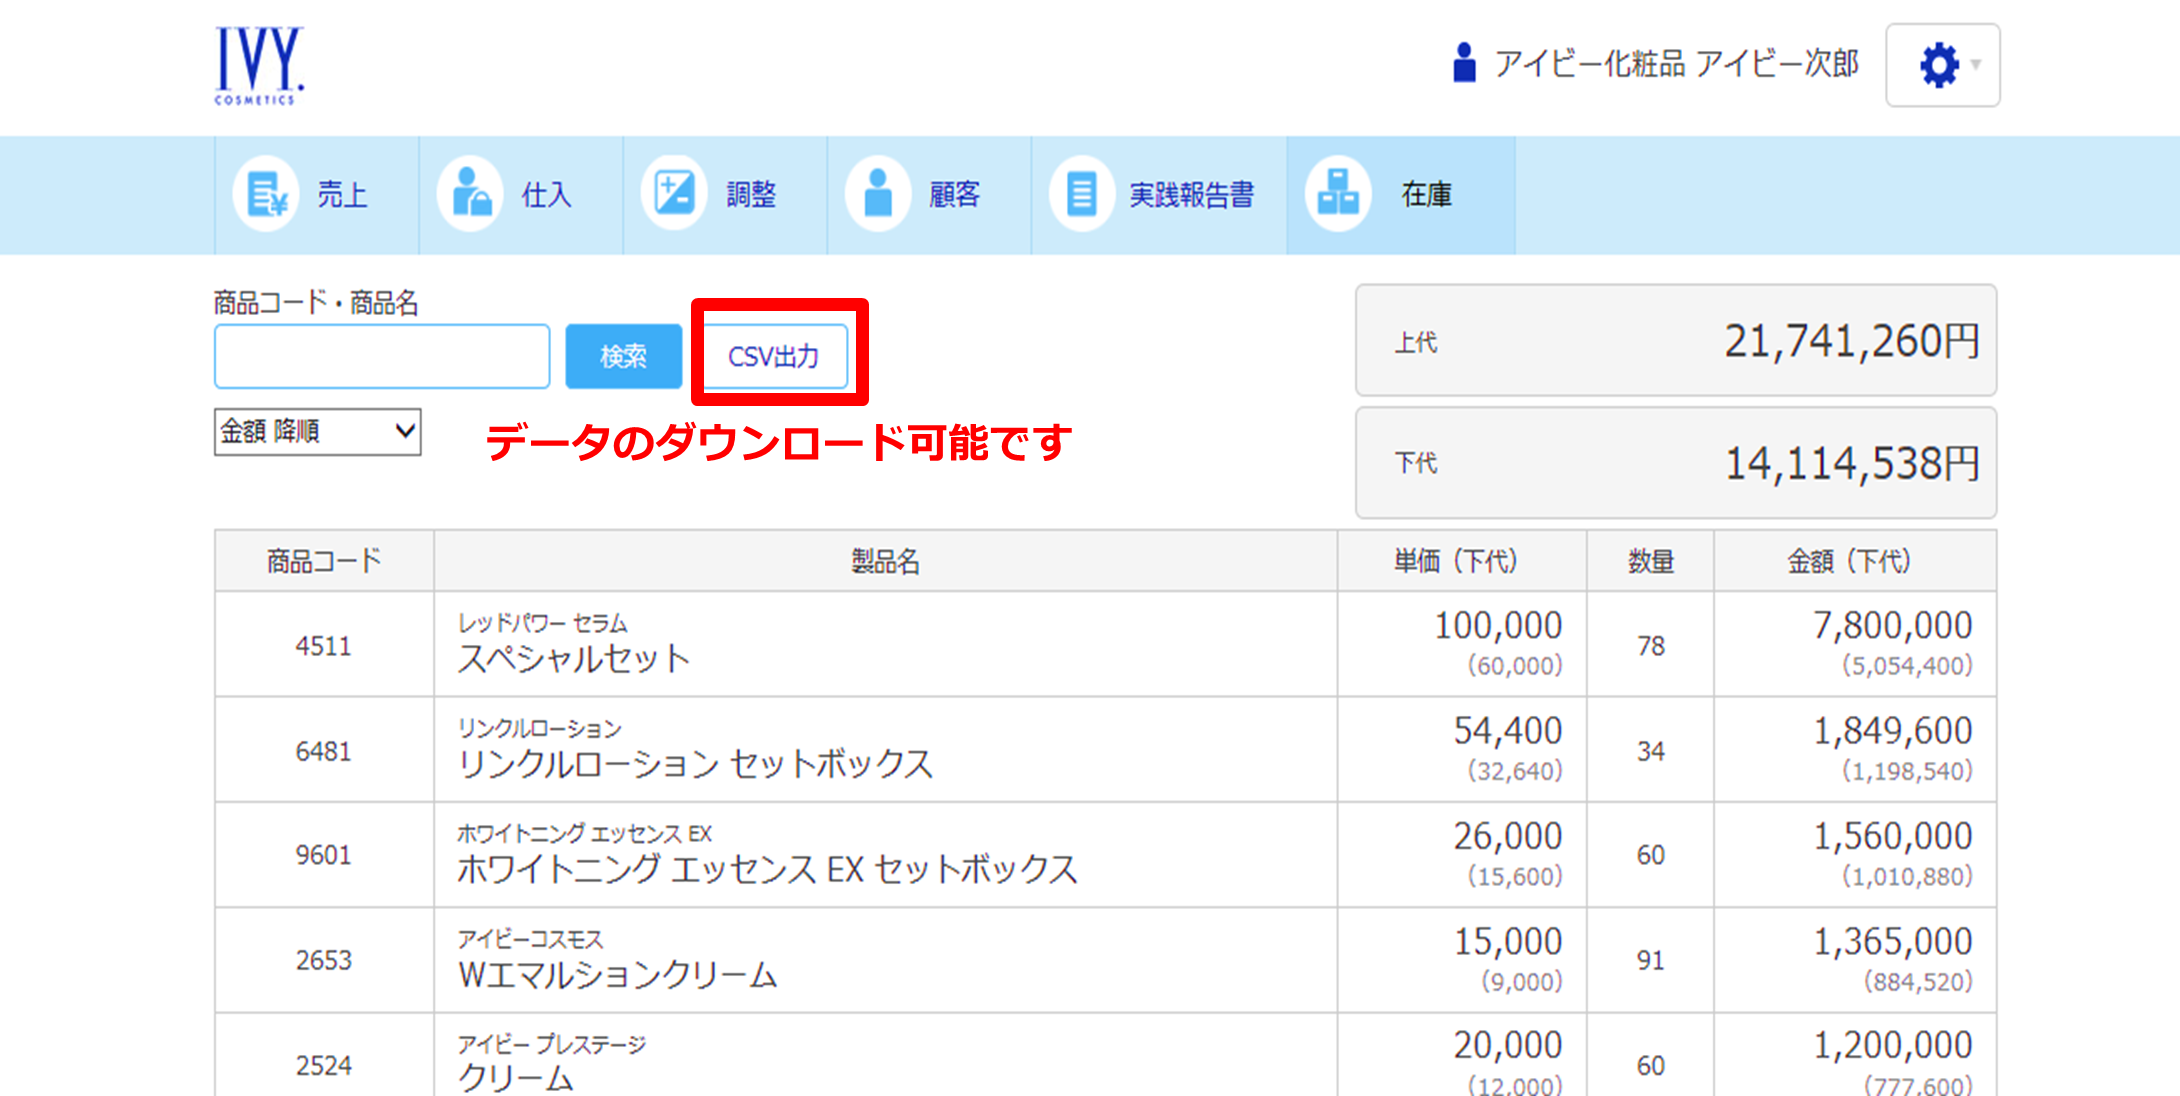Switch to the 在庫 tab label
2180x1096 pixels.
[1426, 194]
